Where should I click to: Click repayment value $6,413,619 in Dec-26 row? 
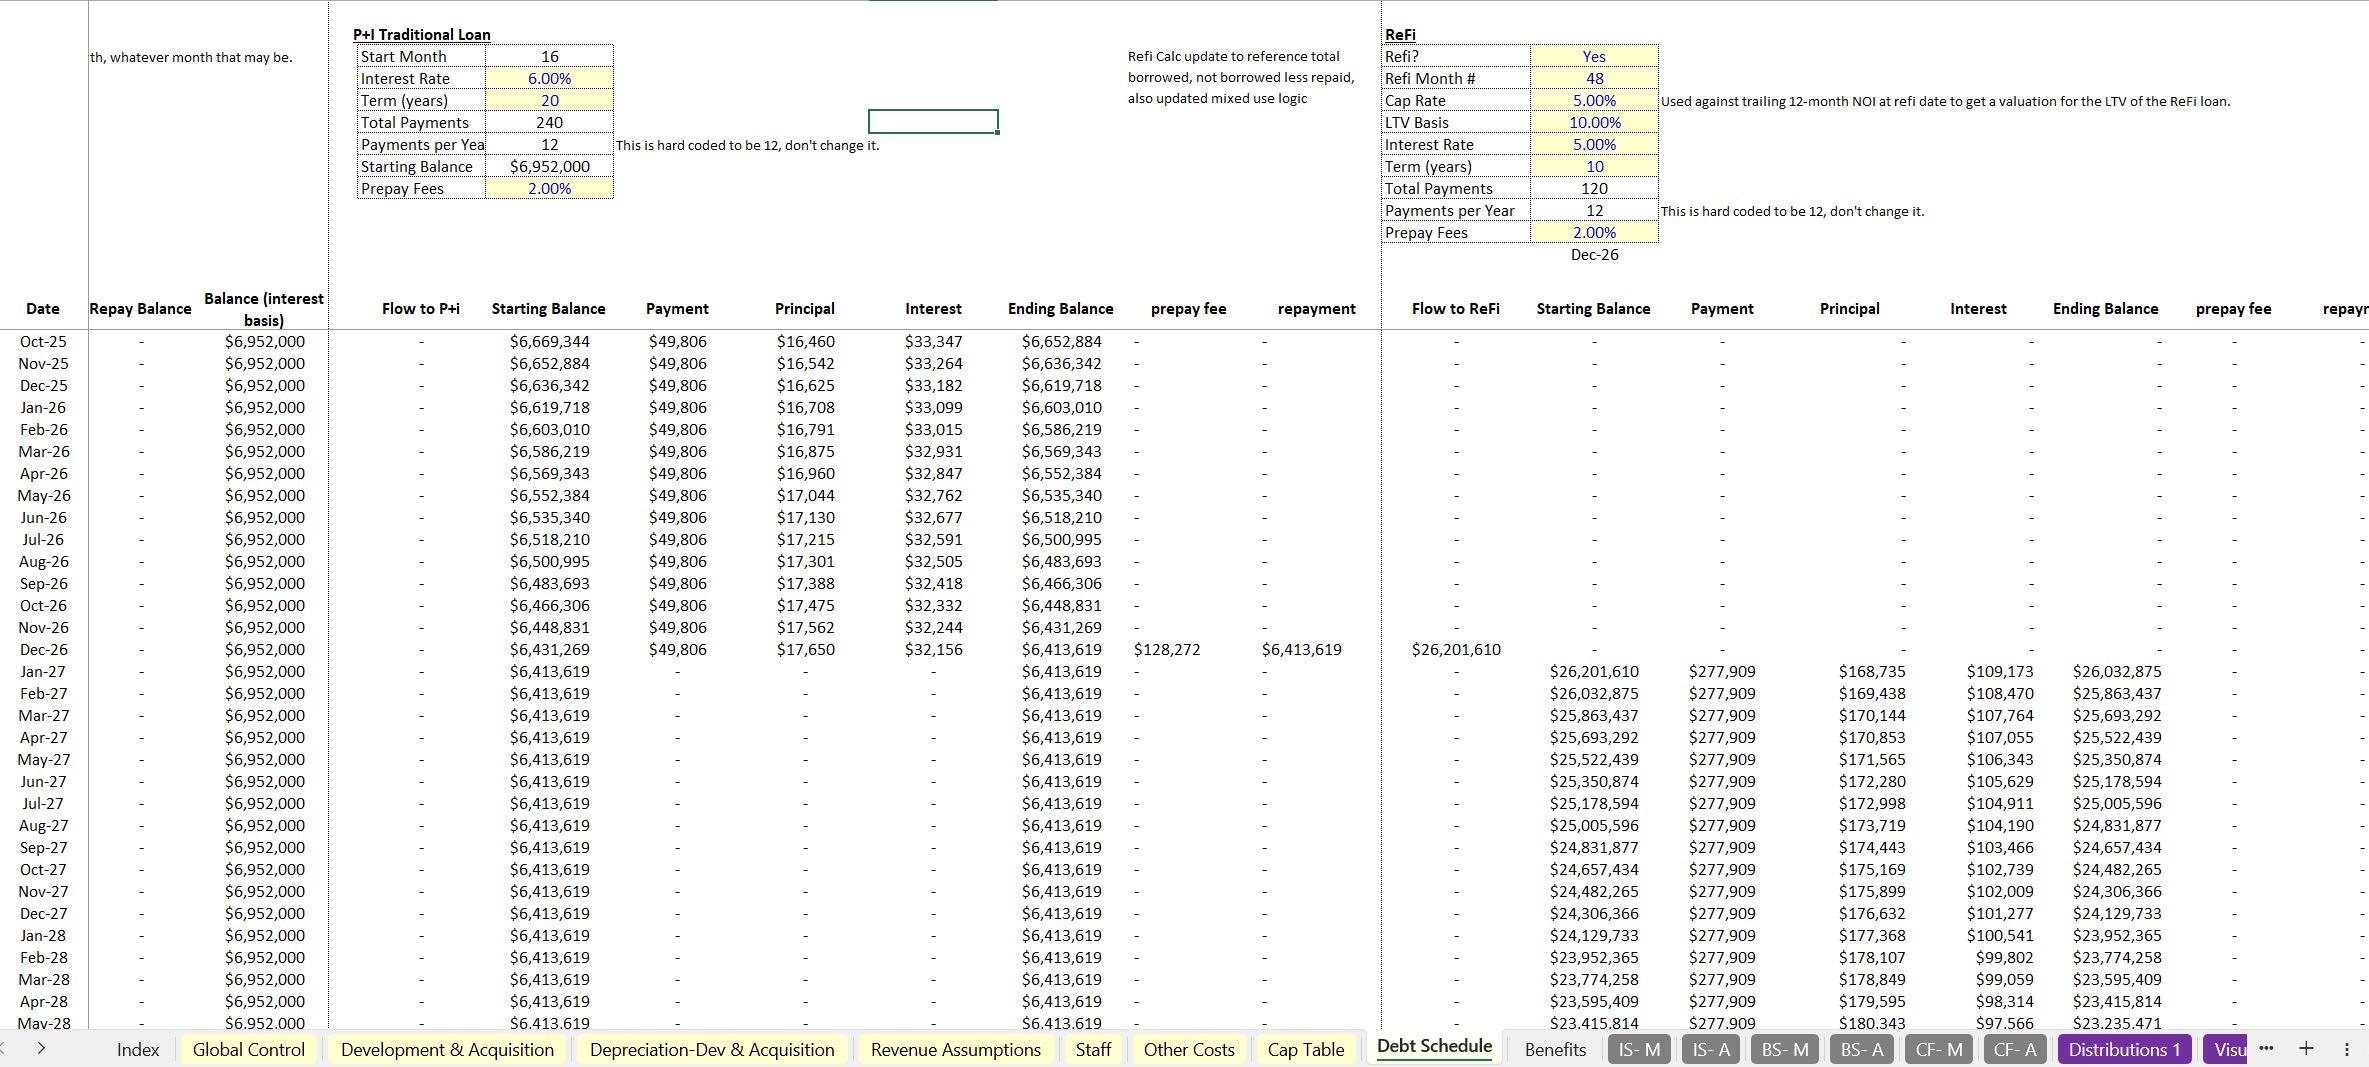(x=1302, y=649)
